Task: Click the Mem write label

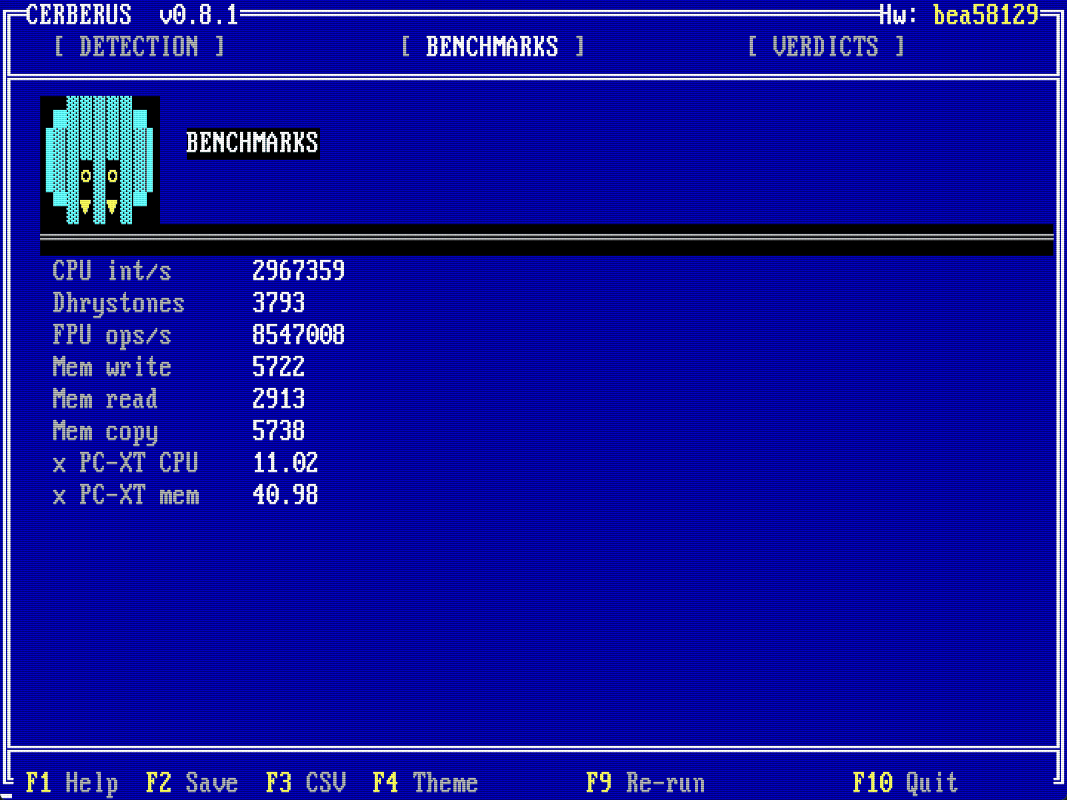Action: coord(112,367)
